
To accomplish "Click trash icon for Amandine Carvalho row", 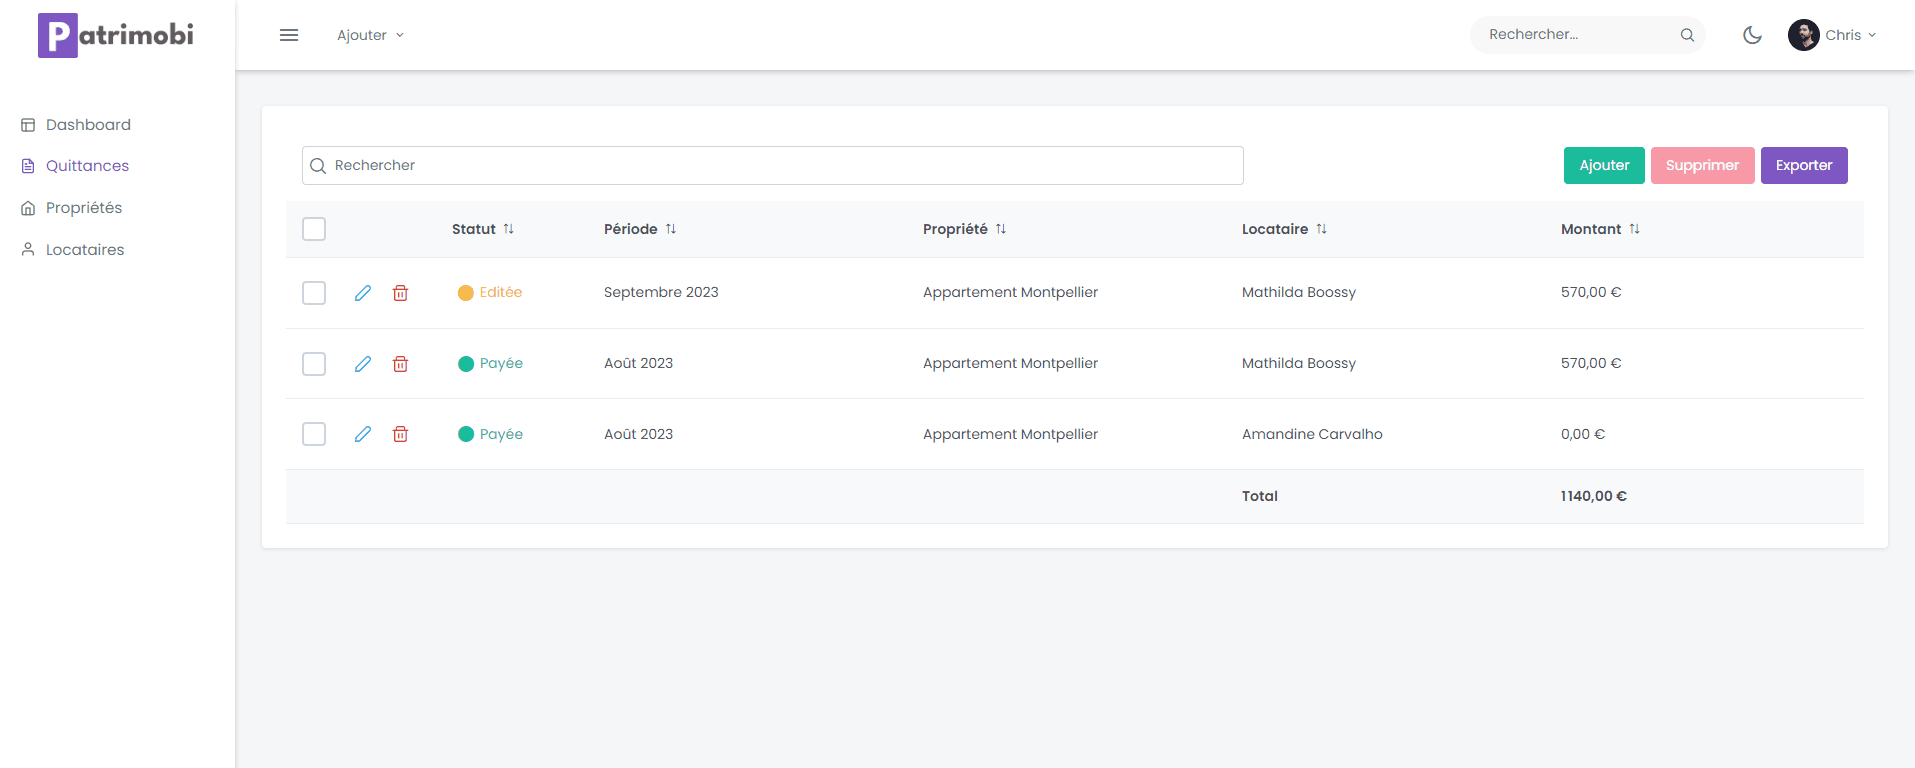I will click(x=400, y=434).
